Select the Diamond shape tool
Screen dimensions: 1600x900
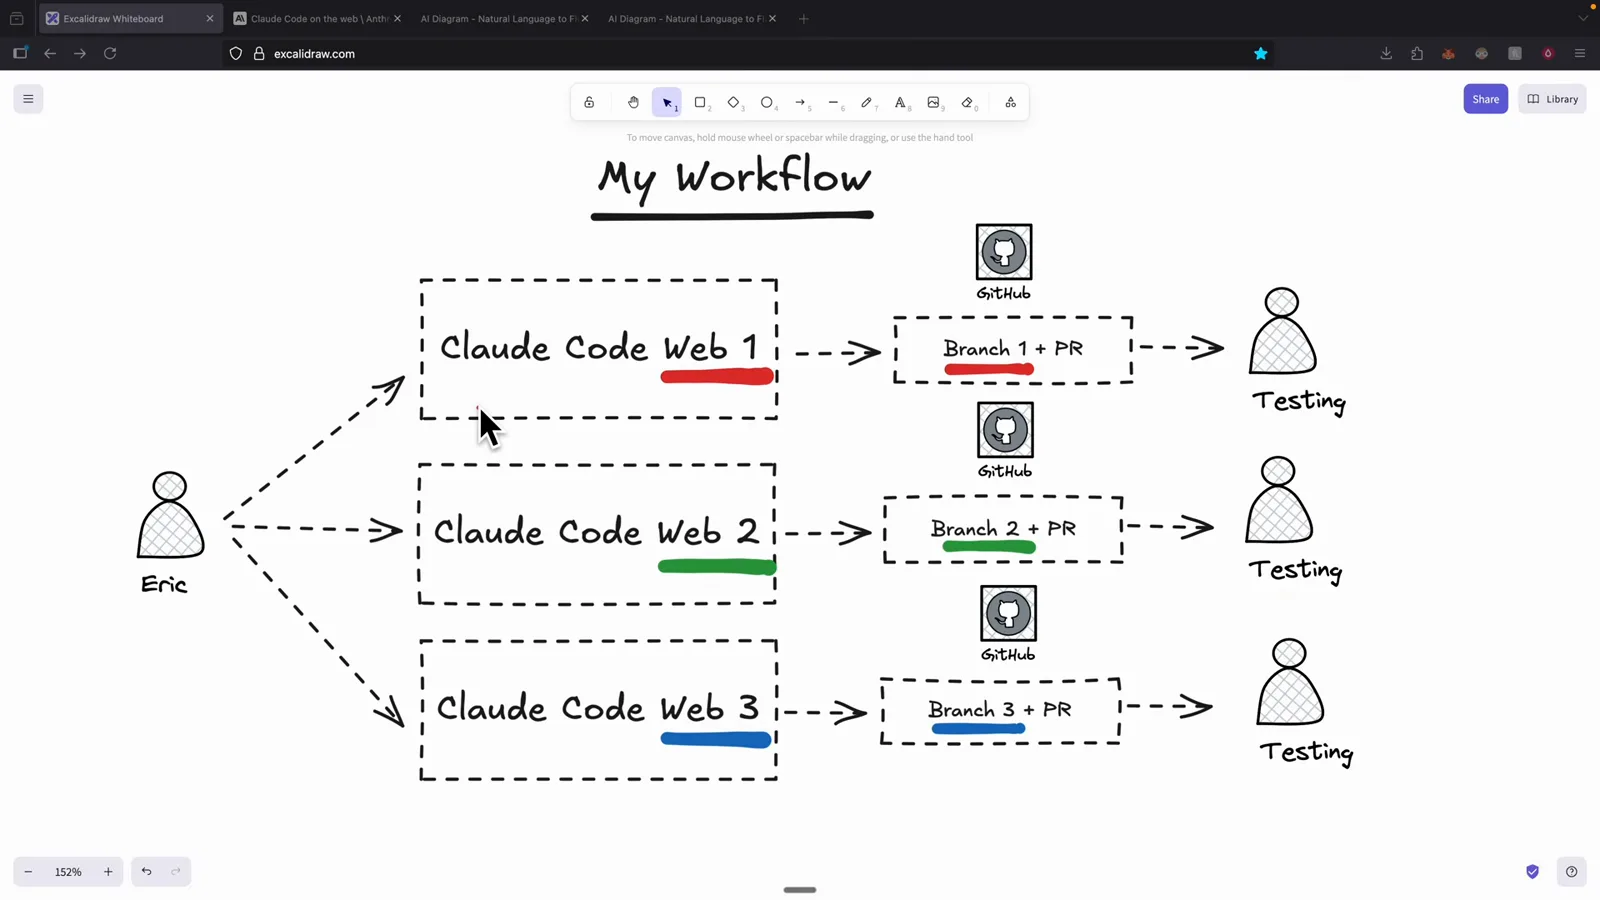point(733,103)
